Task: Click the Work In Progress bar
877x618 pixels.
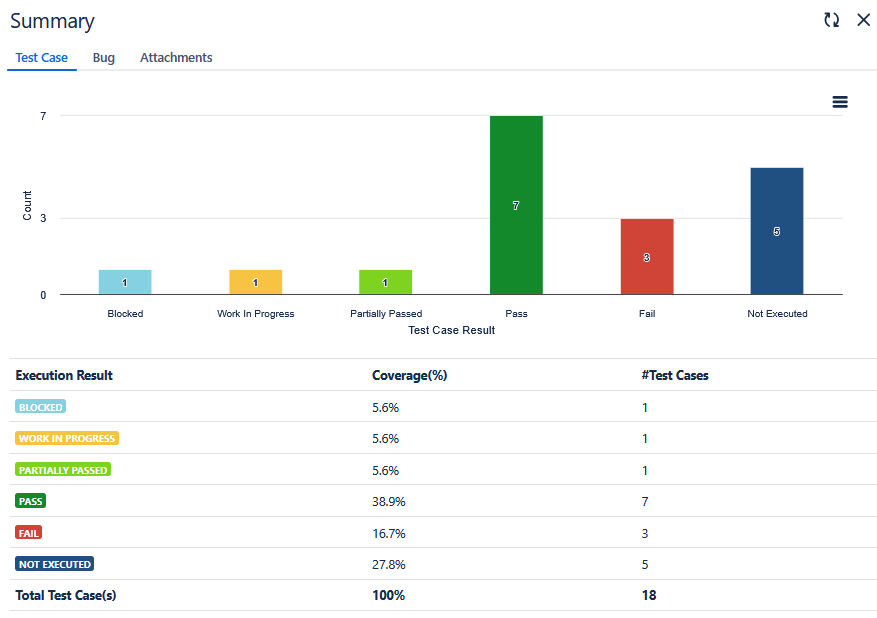Action: point(255,281)
